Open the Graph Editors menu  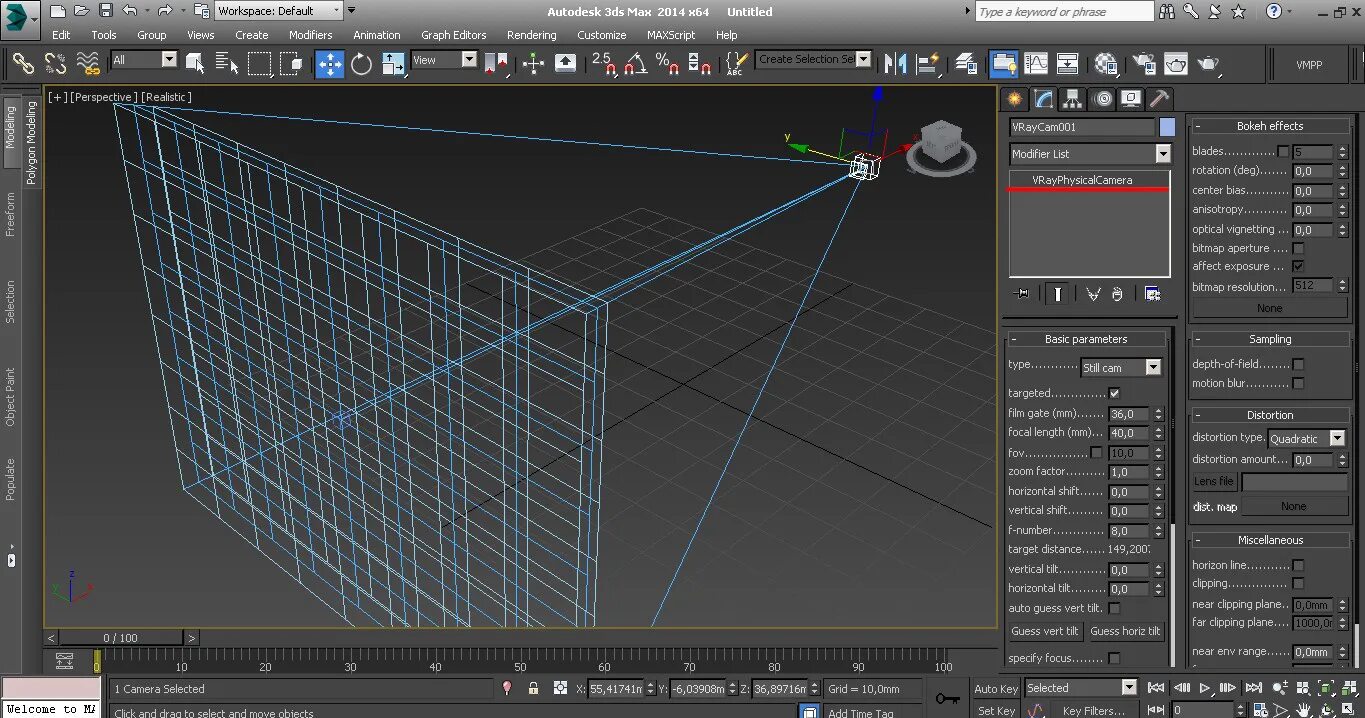click(x=453, y=35)
